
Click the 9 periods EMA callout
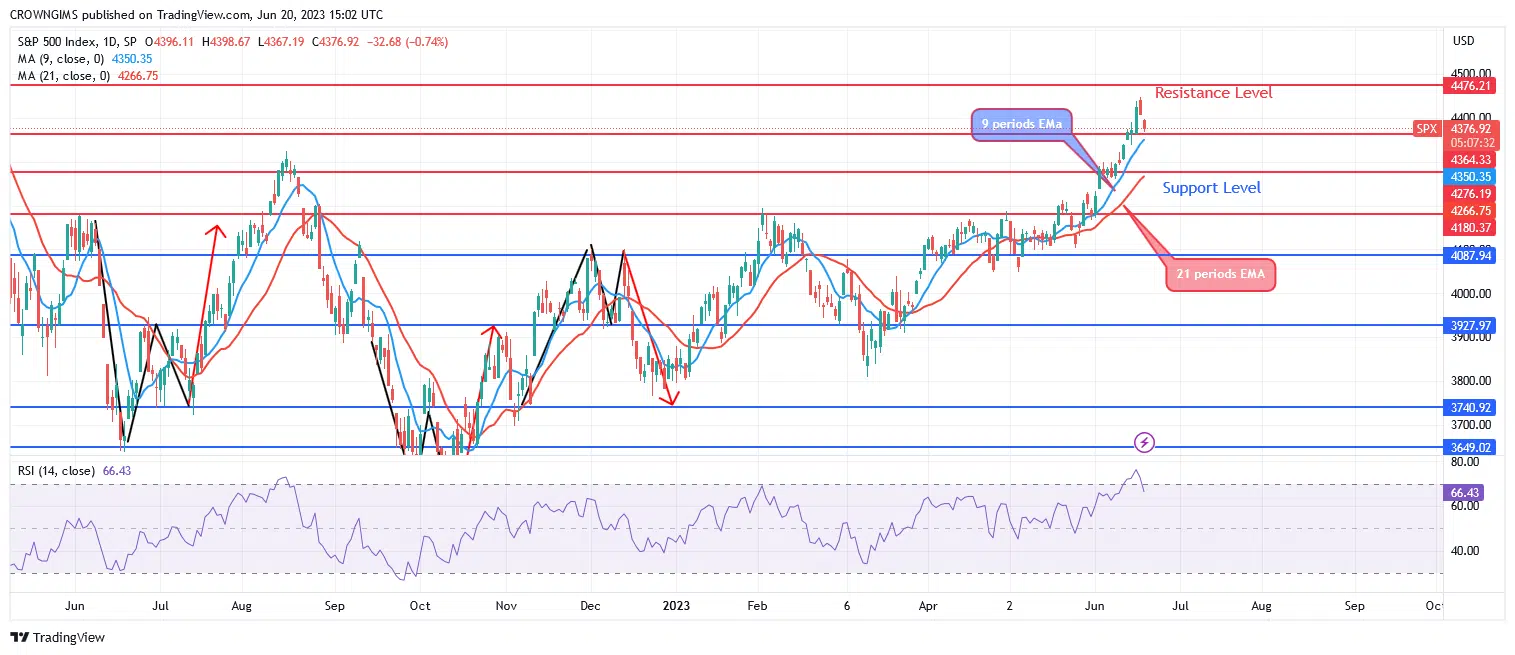click(x=1020, y=125)
